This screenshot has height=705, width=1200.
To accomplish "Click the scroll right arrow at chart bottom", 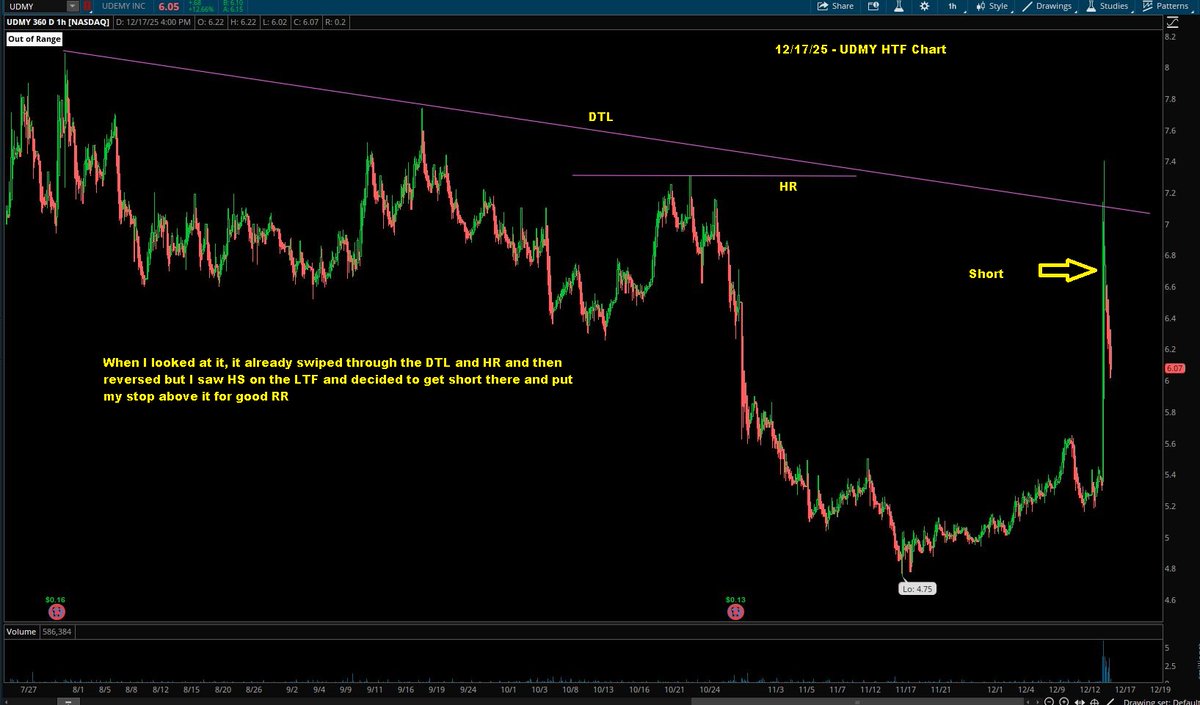I will pyautogui.click(x=1037, y=701).
